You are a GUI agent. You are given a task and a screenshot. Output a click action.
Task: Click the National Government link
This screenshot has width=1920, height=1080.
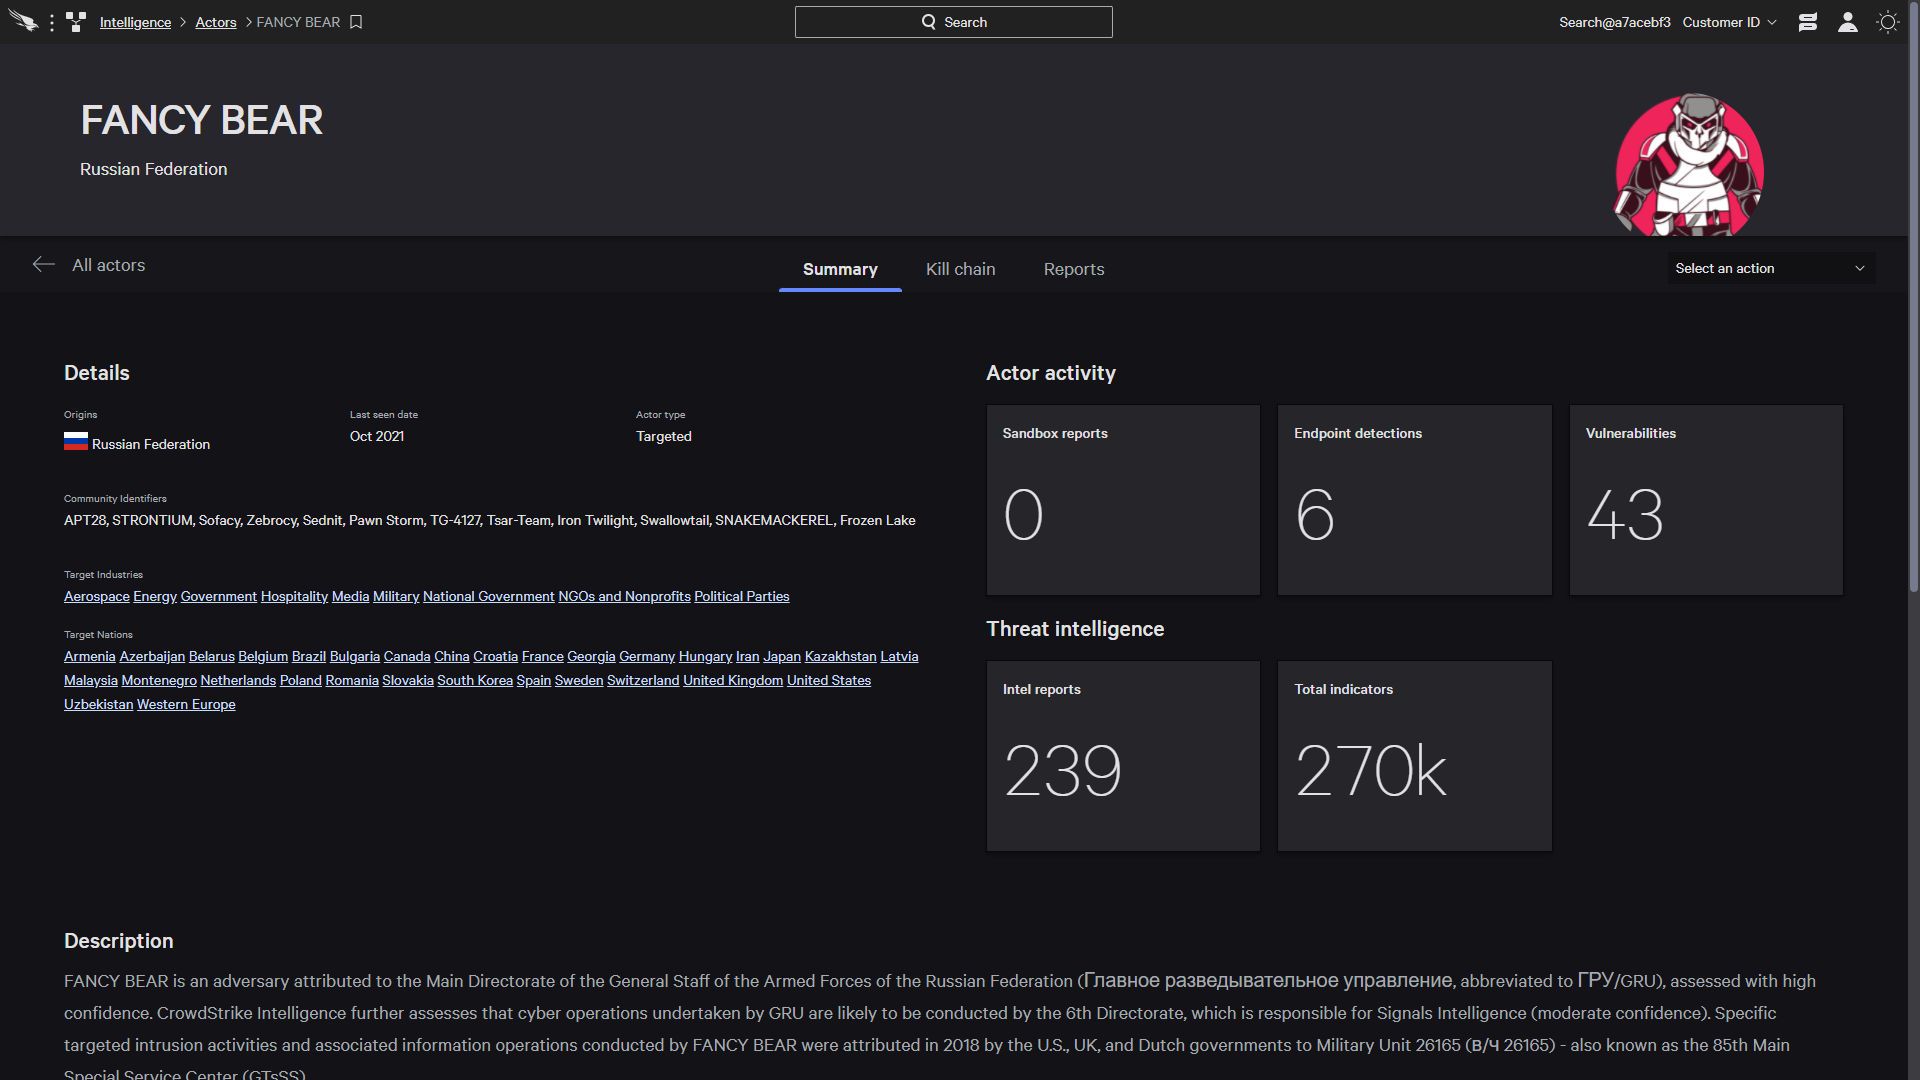pyautogui.click(x=488, y=596)
